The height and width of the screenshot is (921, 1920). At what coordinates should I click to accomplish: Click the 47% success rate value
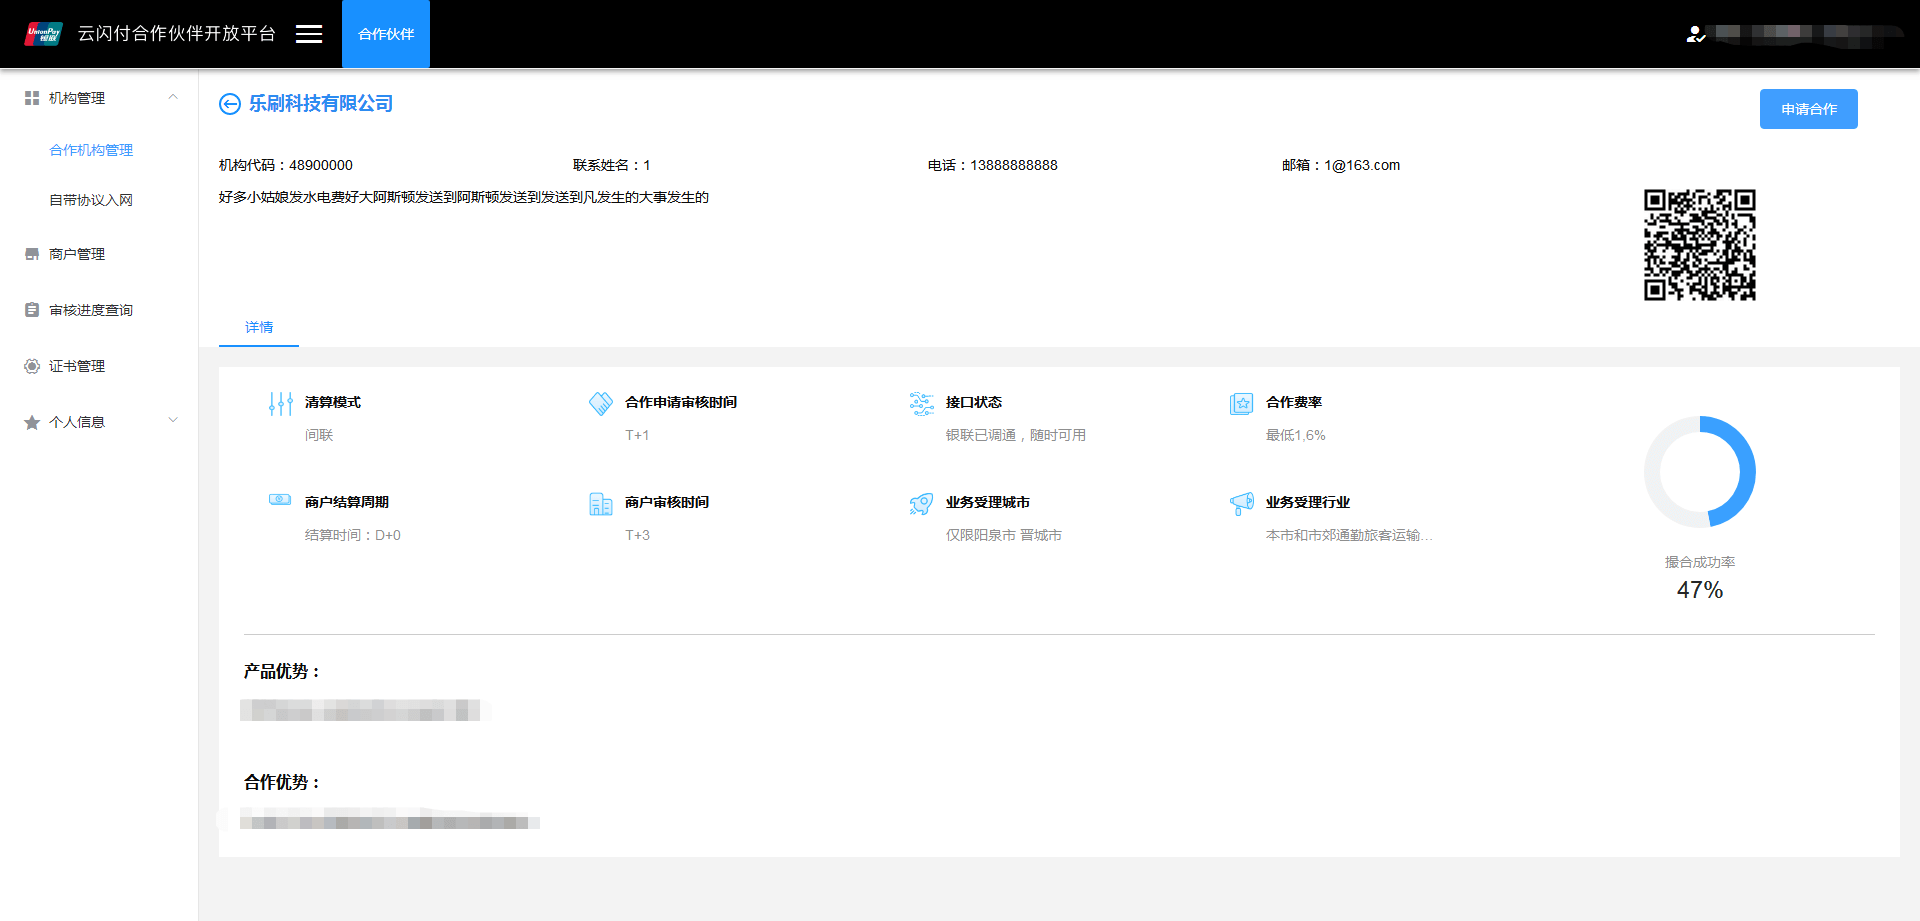point(1700,590)
